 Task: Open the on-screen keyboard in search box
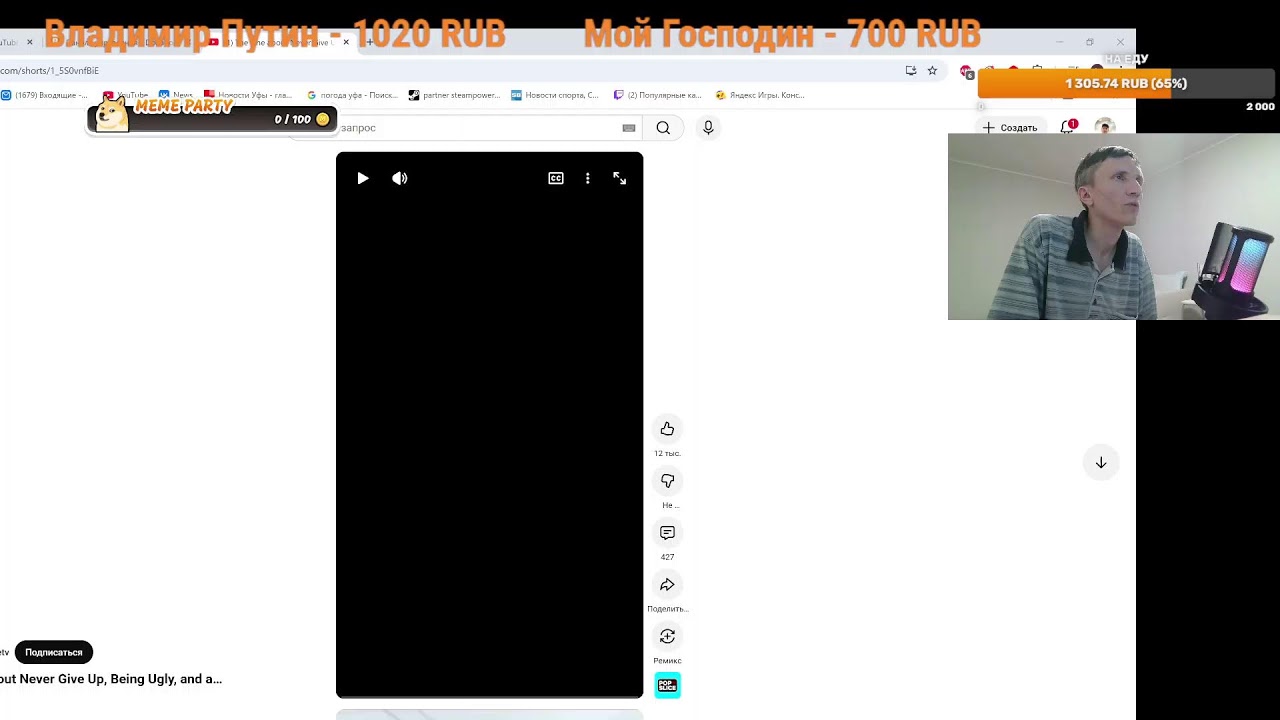click(629, 128)
